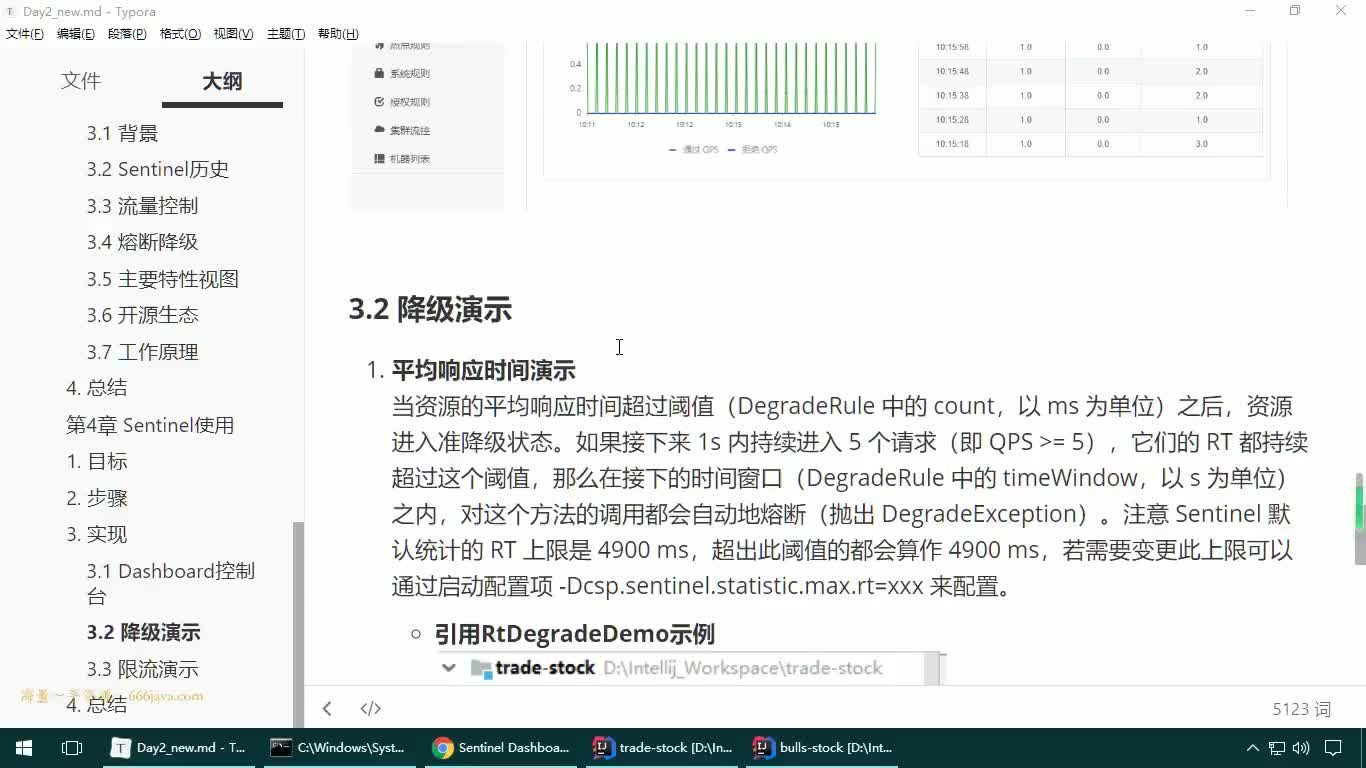
Task: Jump to outline item 3.3 流量控制
Action: click(142, 206)
